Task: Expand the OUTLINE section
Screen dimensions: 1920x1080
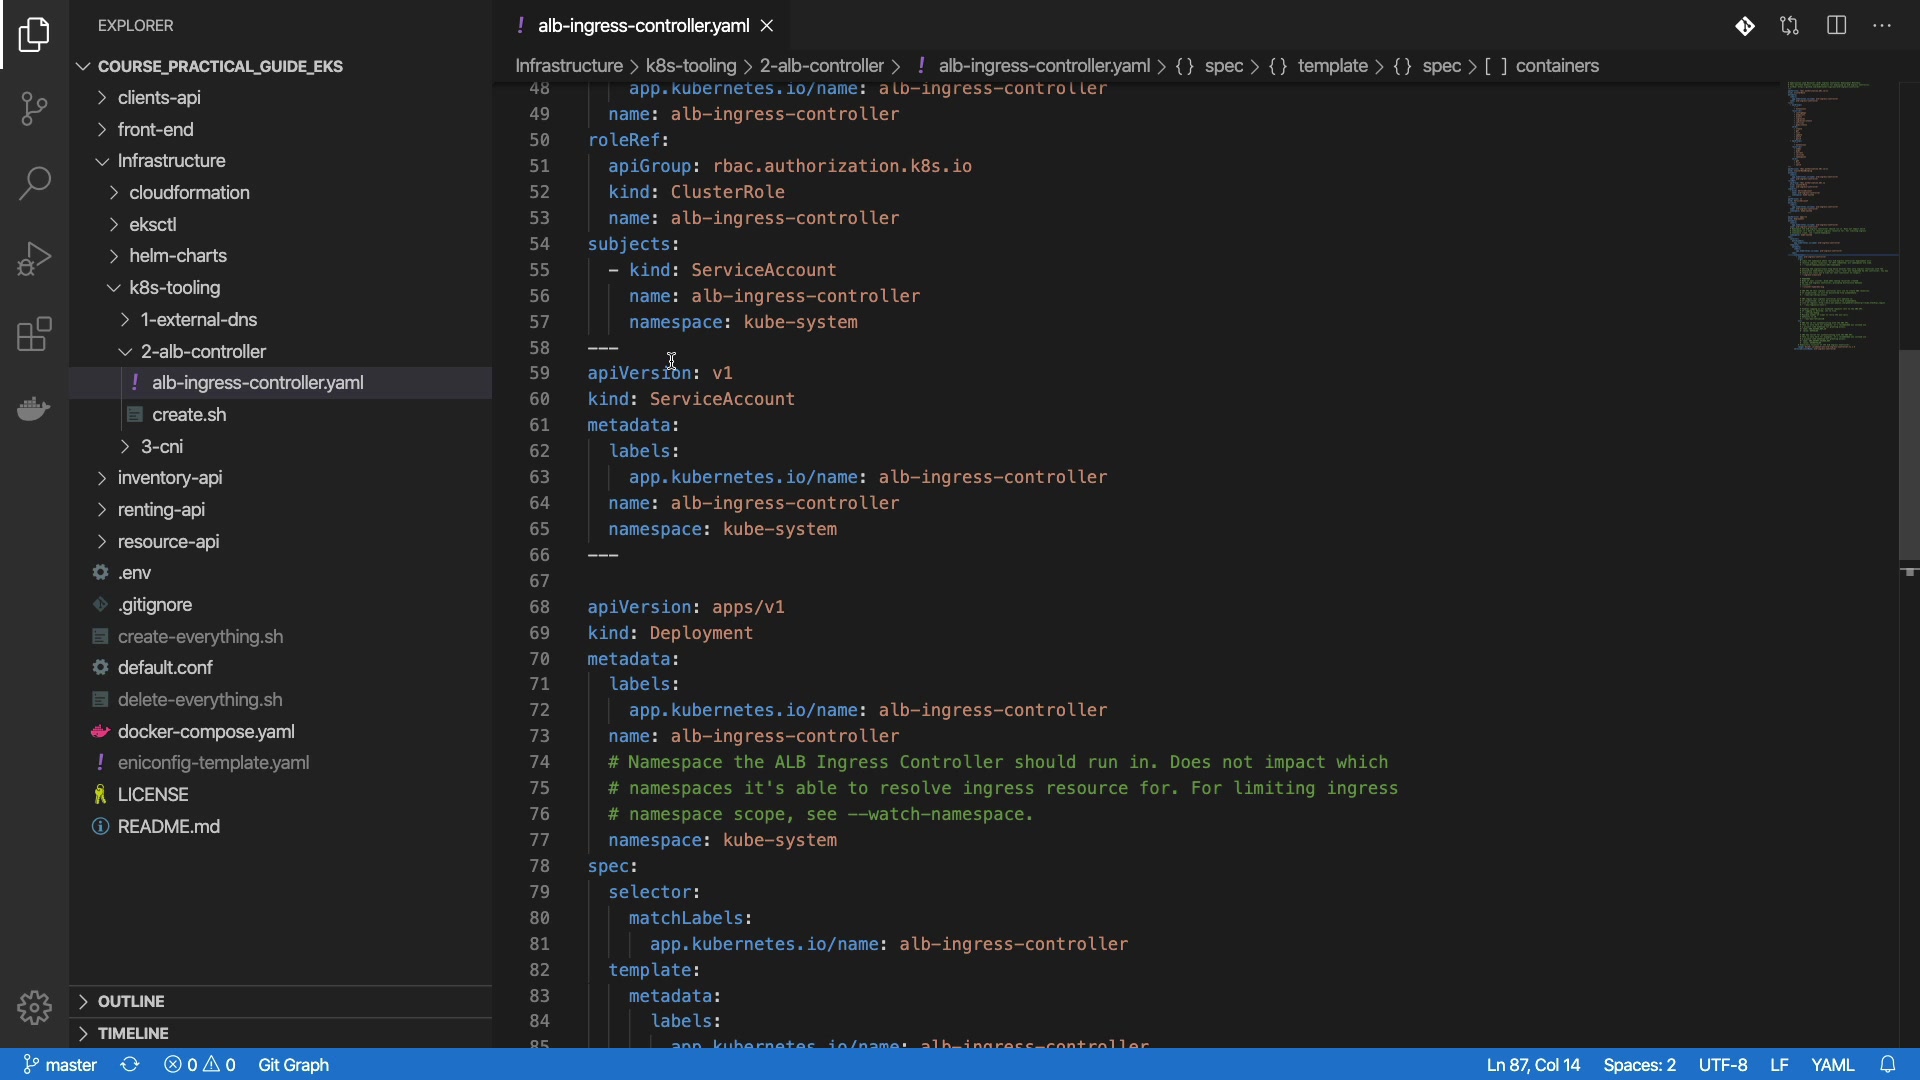Action: 131,1001
